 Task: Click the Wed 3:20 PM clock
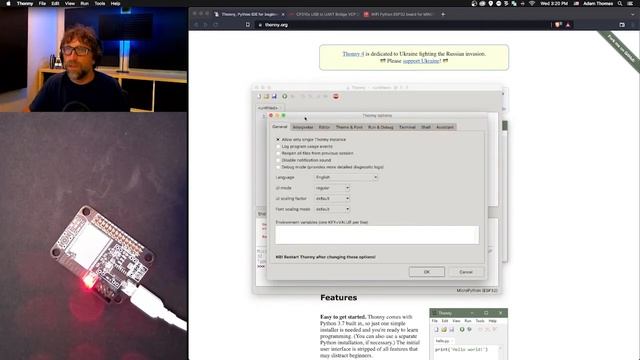pyautogui.click(x=554, y=3)
